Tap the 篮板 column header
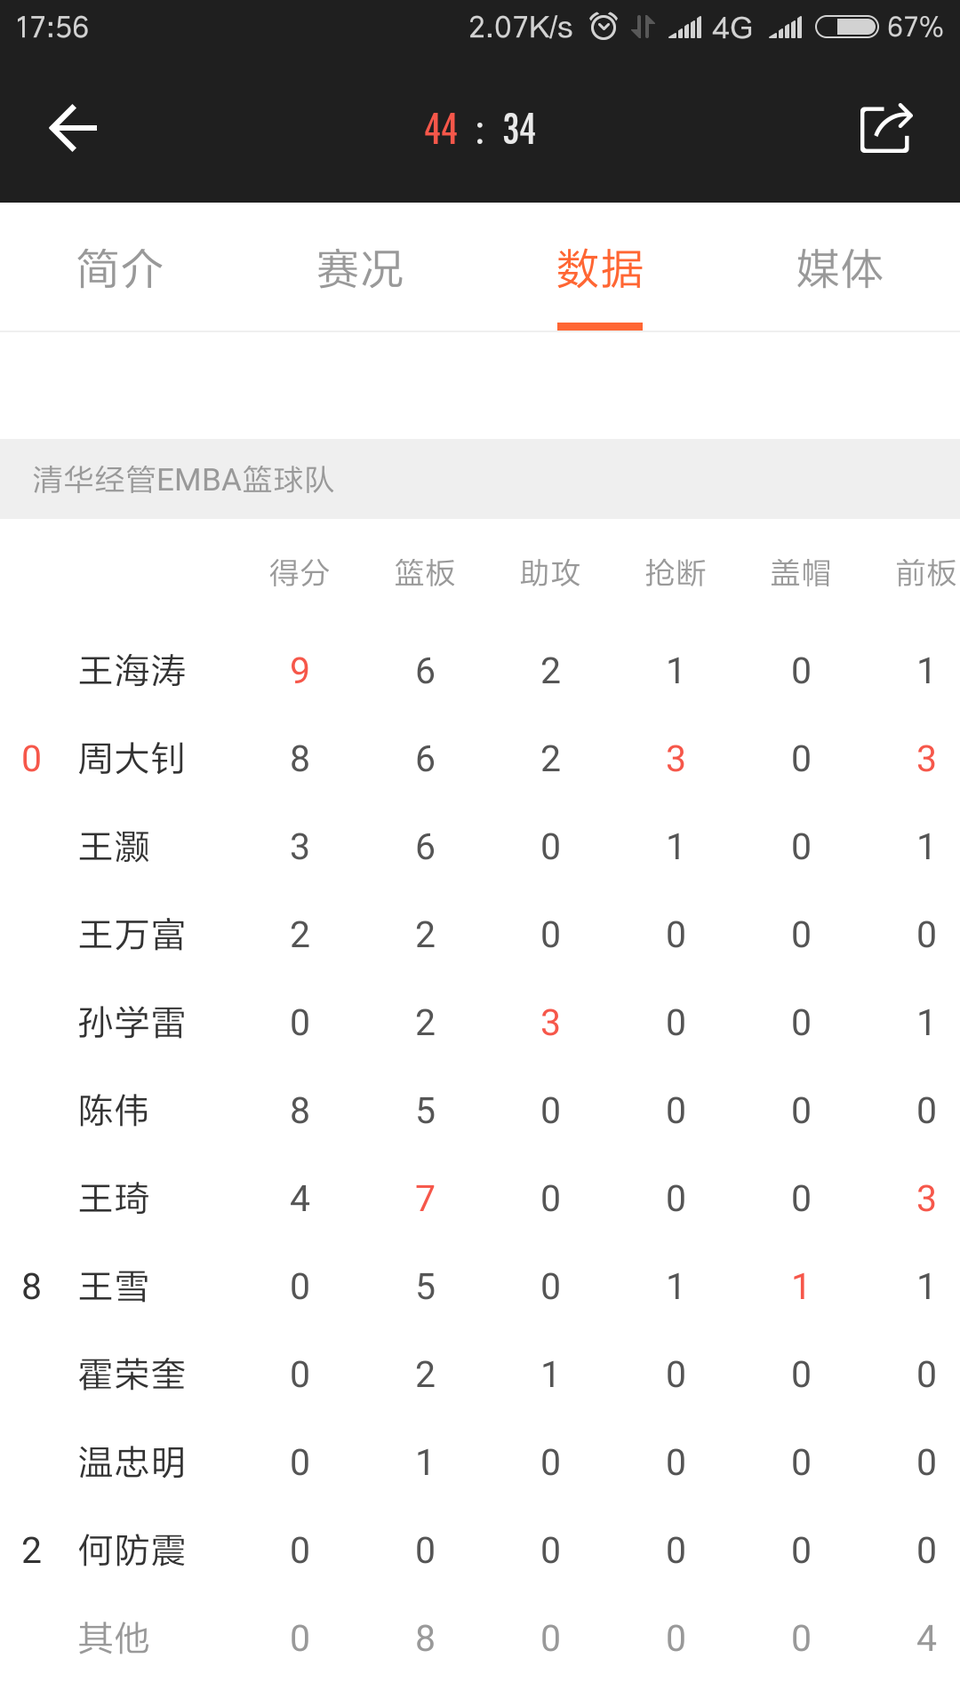960x1706 pixels. pyautogui.click(x=425, y=573)
